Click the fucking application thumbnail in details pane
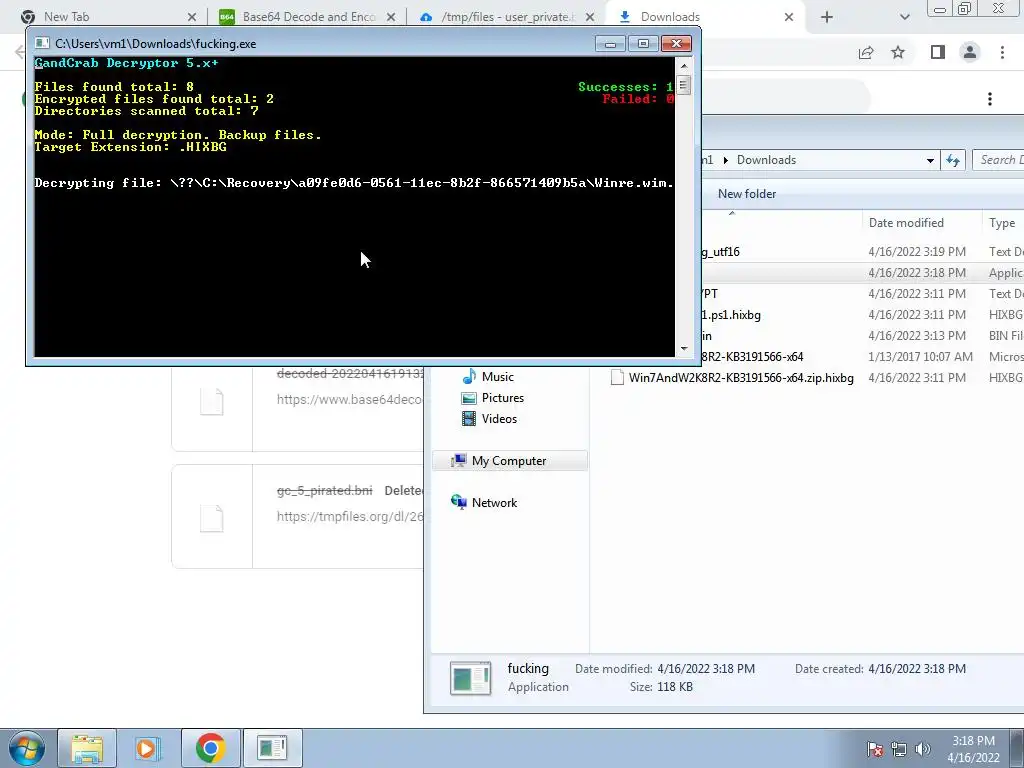The width and height of the screenshot is (1024, 768). tap(470, 679)
